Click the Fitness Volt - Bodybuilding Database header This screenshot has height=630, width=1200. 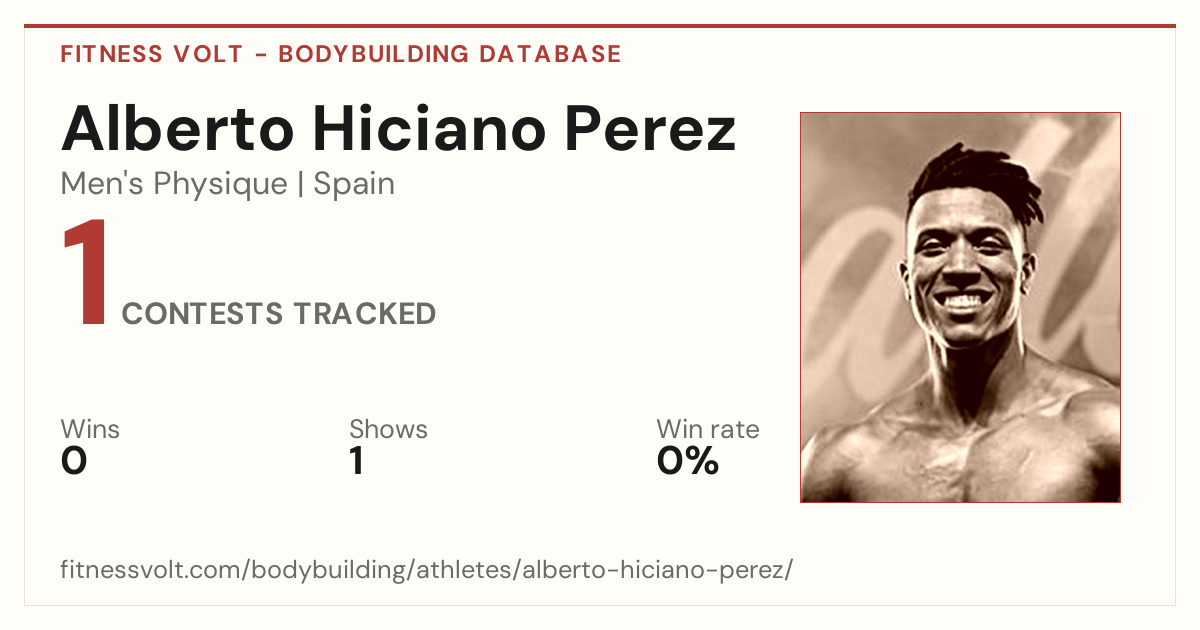pos(341,54)
